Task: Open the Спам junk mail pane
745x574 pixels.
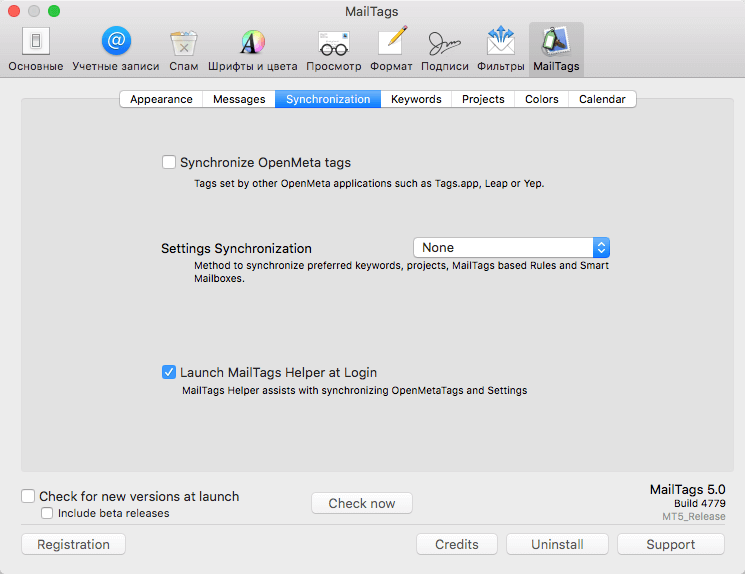Action: (183, 49)
